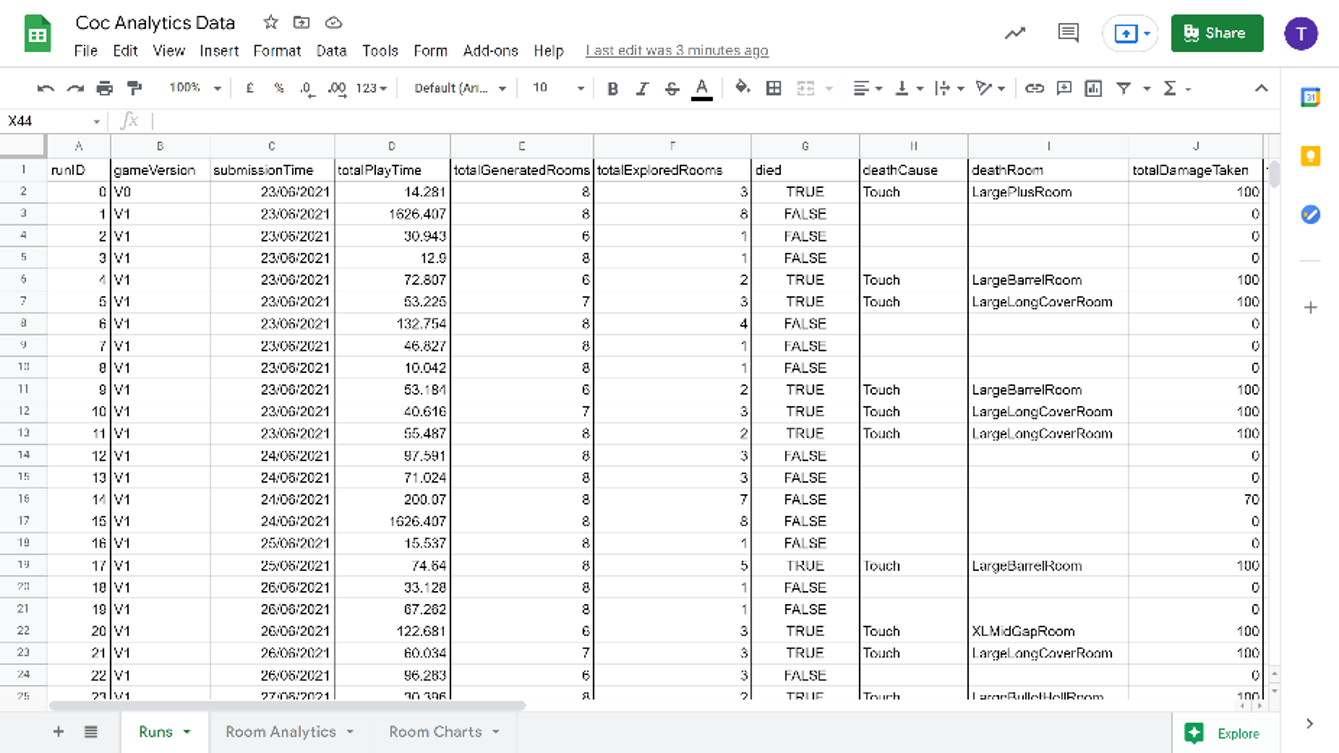Screen dimensions: 1339x753
Task: Click the Redo arrow icon
Action: [75, 88]
